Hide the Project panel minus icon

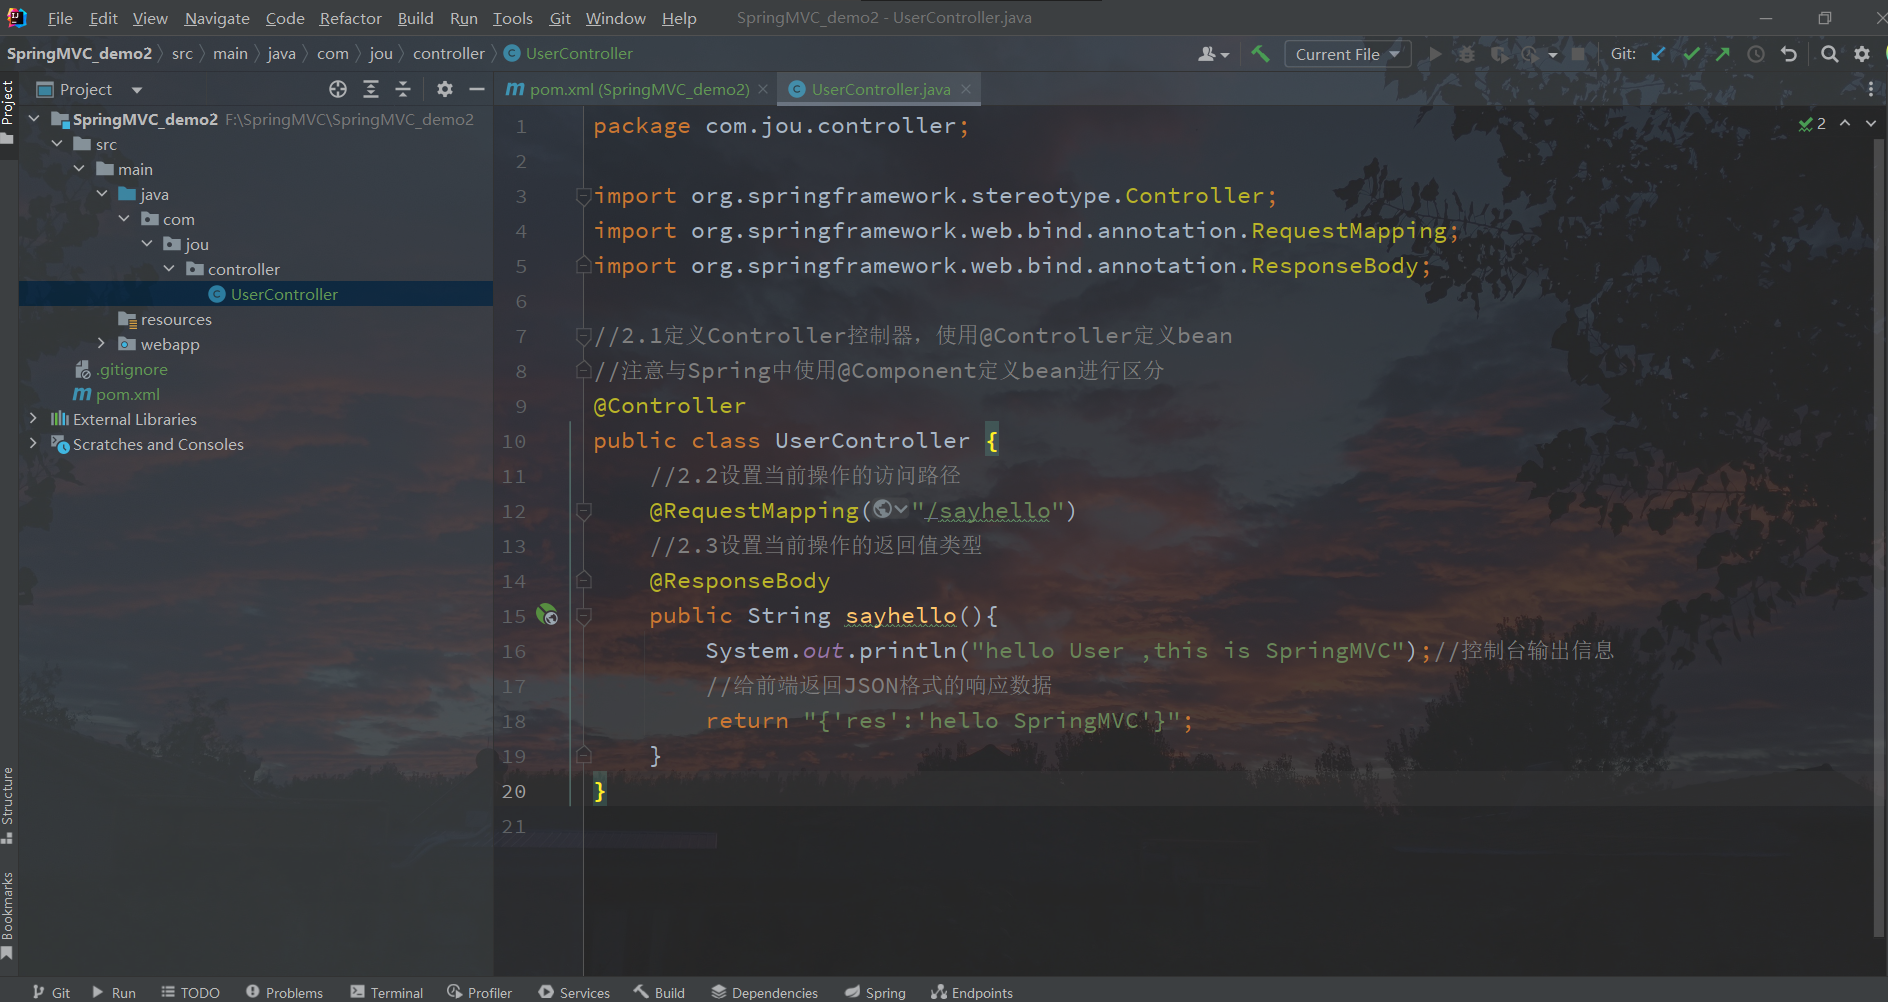coord(477,89)
